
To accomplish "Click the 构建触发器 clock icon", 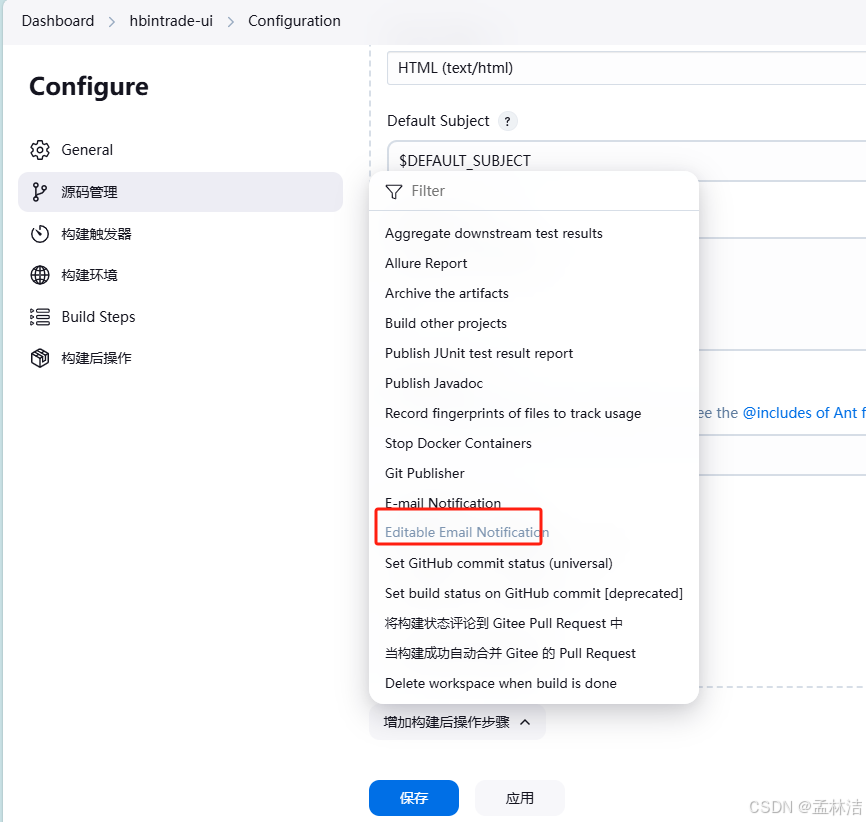I will click(40, 234).
